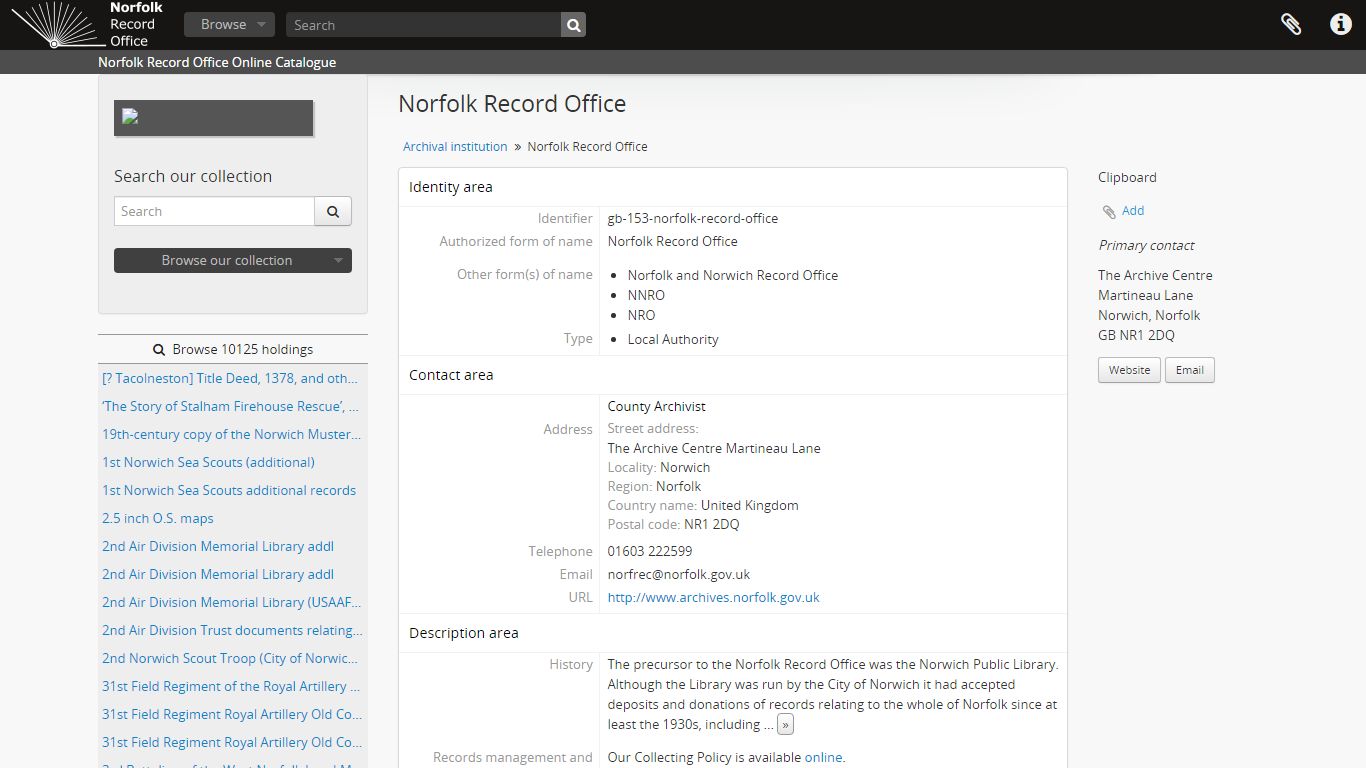Image resolution: width=1366 pixels, height=768 pixels.
Task: Open 31st Field Regiment of the Royal Artillery
Action: point(231,686)
